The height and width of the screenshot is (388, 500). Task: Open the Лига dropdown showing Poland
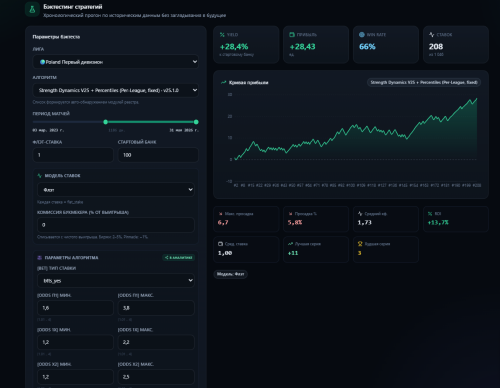(x=116, y=62)
